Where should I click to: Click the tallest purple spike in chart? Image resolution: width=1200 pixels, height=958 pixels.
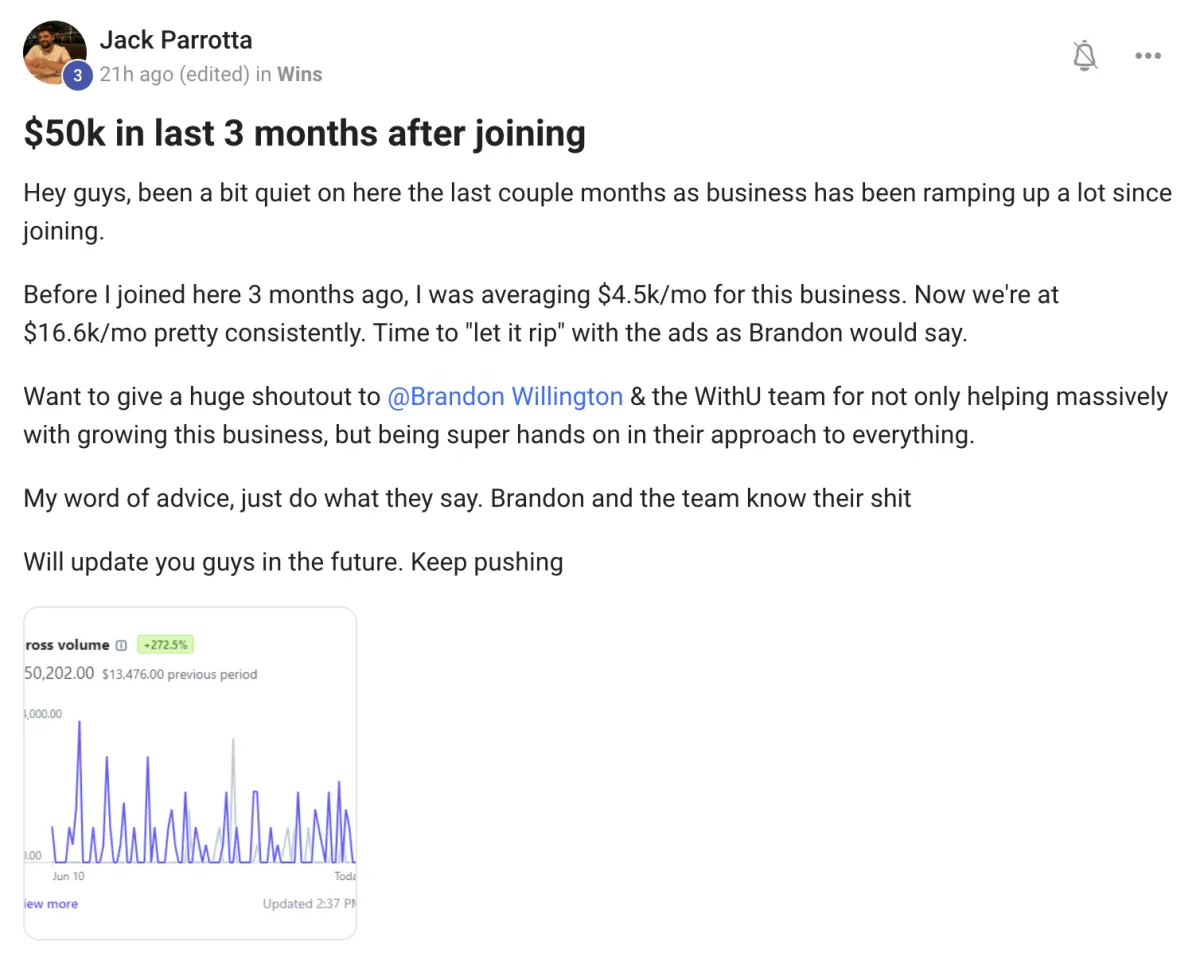pyautogui.click(x=79, y=724)
